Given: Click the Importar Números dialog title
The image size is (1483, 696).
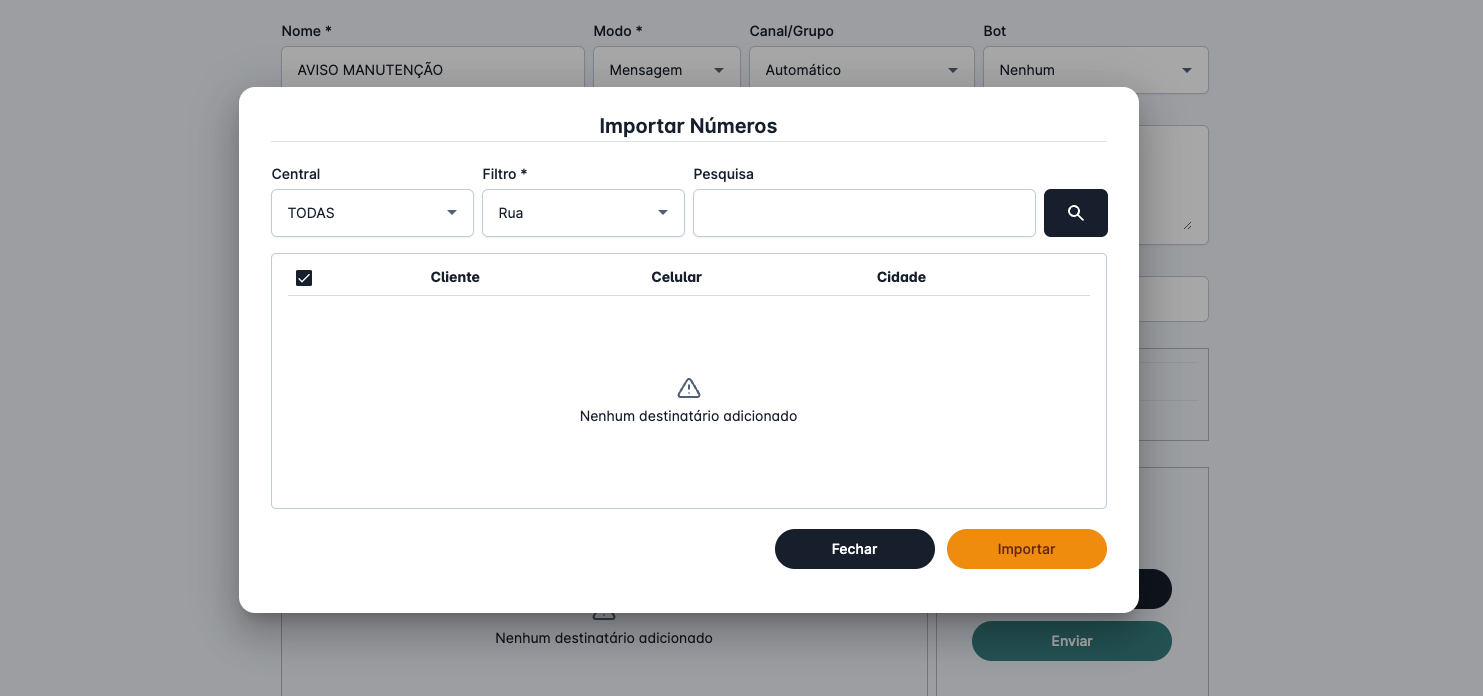Looking at the screenshot, I should click(x=688, y=126).
